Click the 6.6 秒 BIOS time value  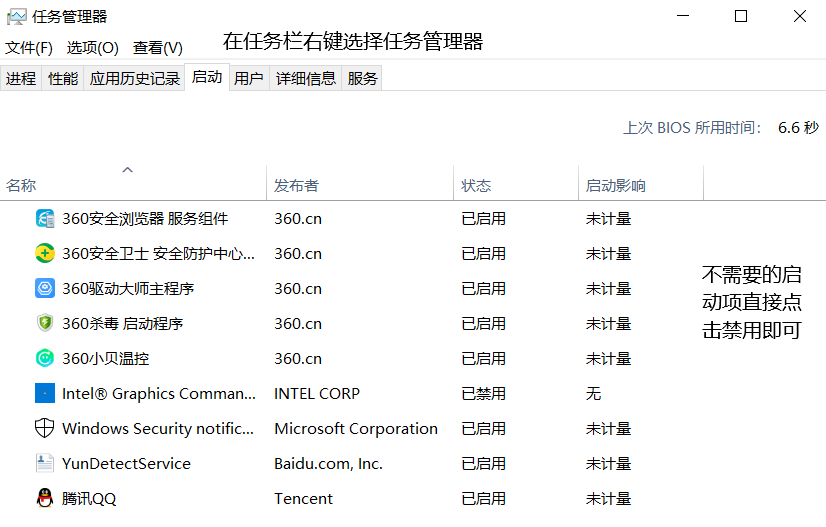click(799, 128)
